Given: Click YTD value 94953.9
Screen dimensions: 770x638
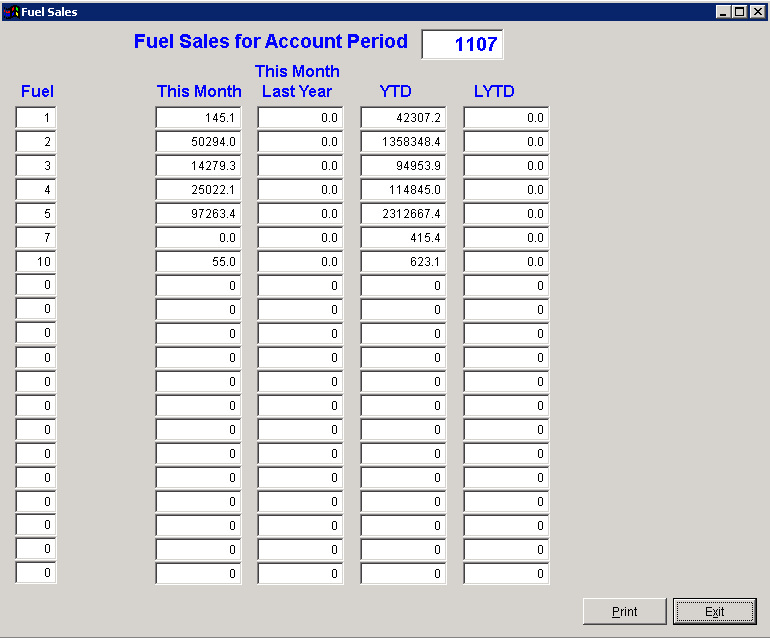Looking at the screenshot, I should coord(403,166).
